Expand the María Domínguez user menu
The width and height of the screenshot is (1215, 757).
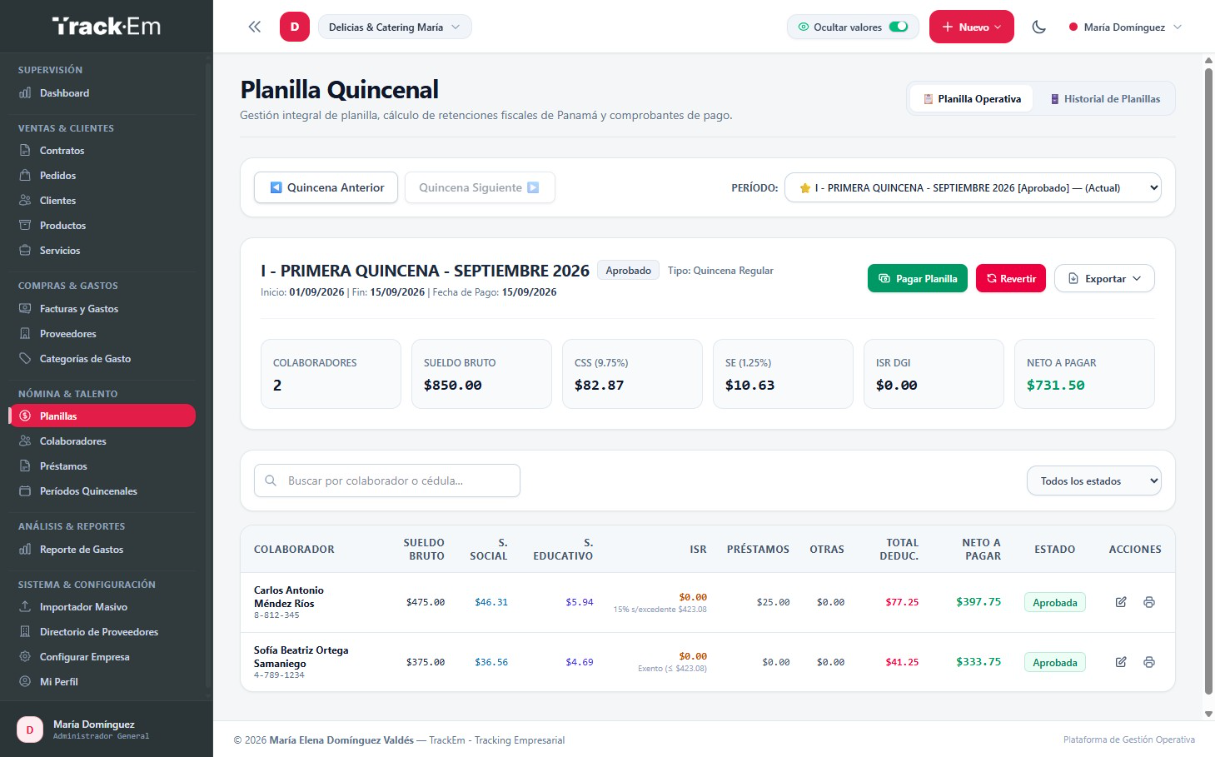(x=1125, y=27)
